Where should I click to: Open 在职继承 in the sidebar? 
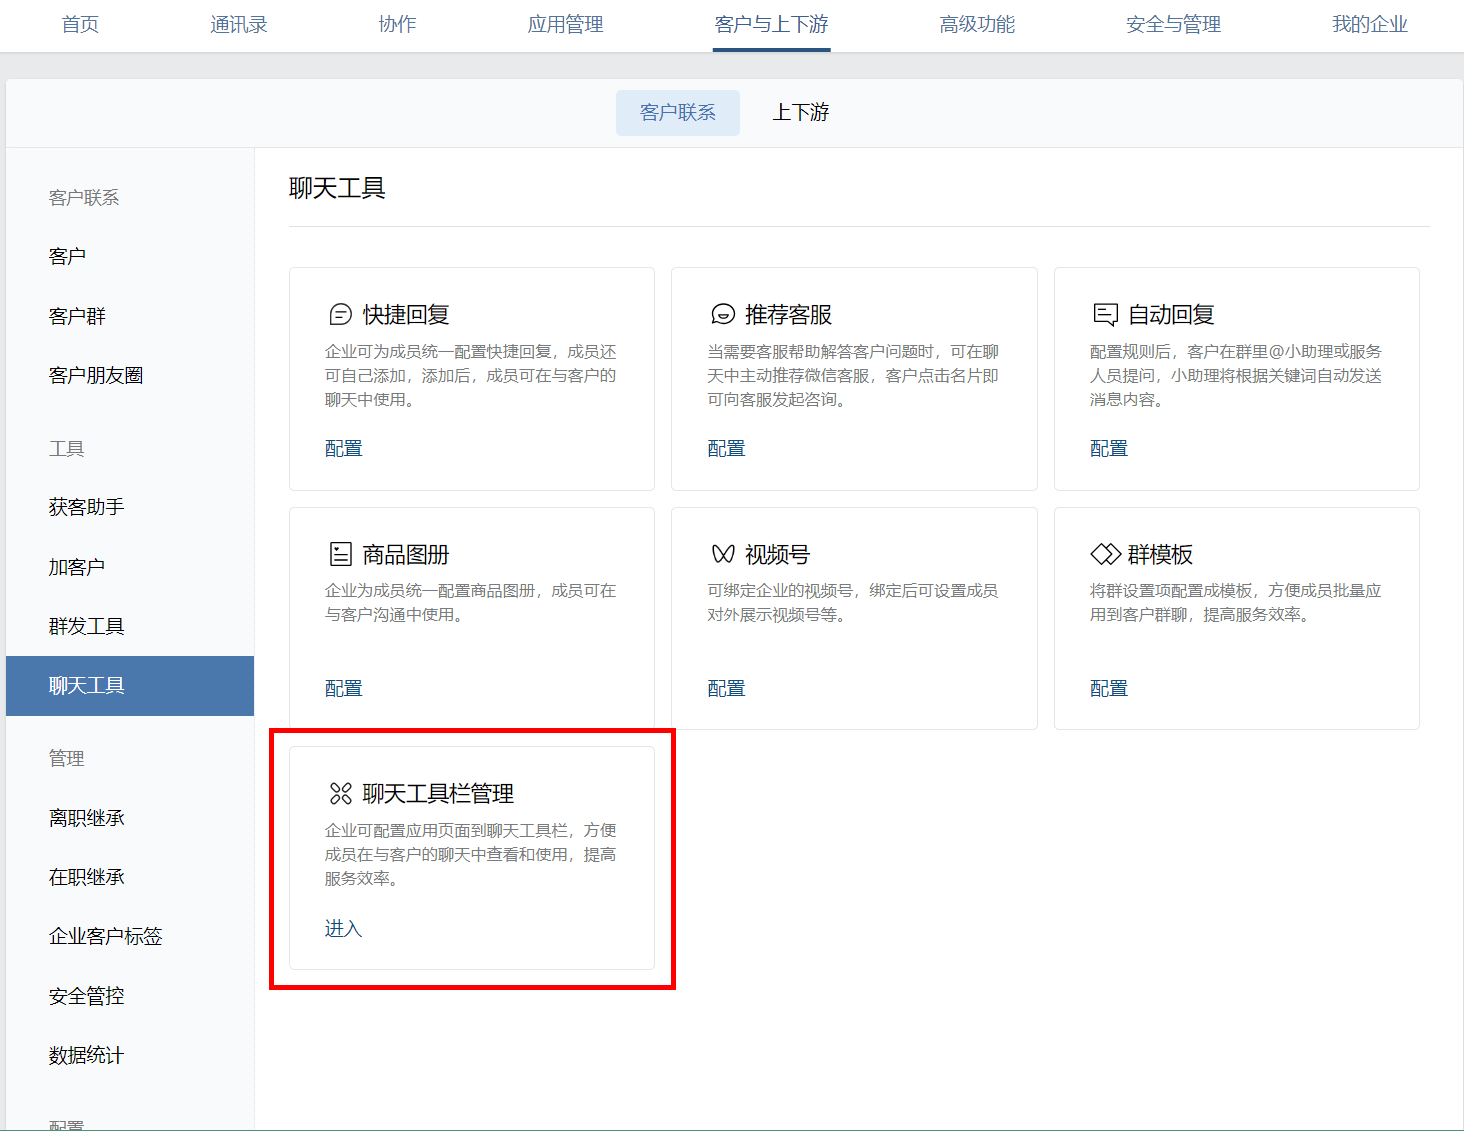pyautogui.click(x=86, y=878)
